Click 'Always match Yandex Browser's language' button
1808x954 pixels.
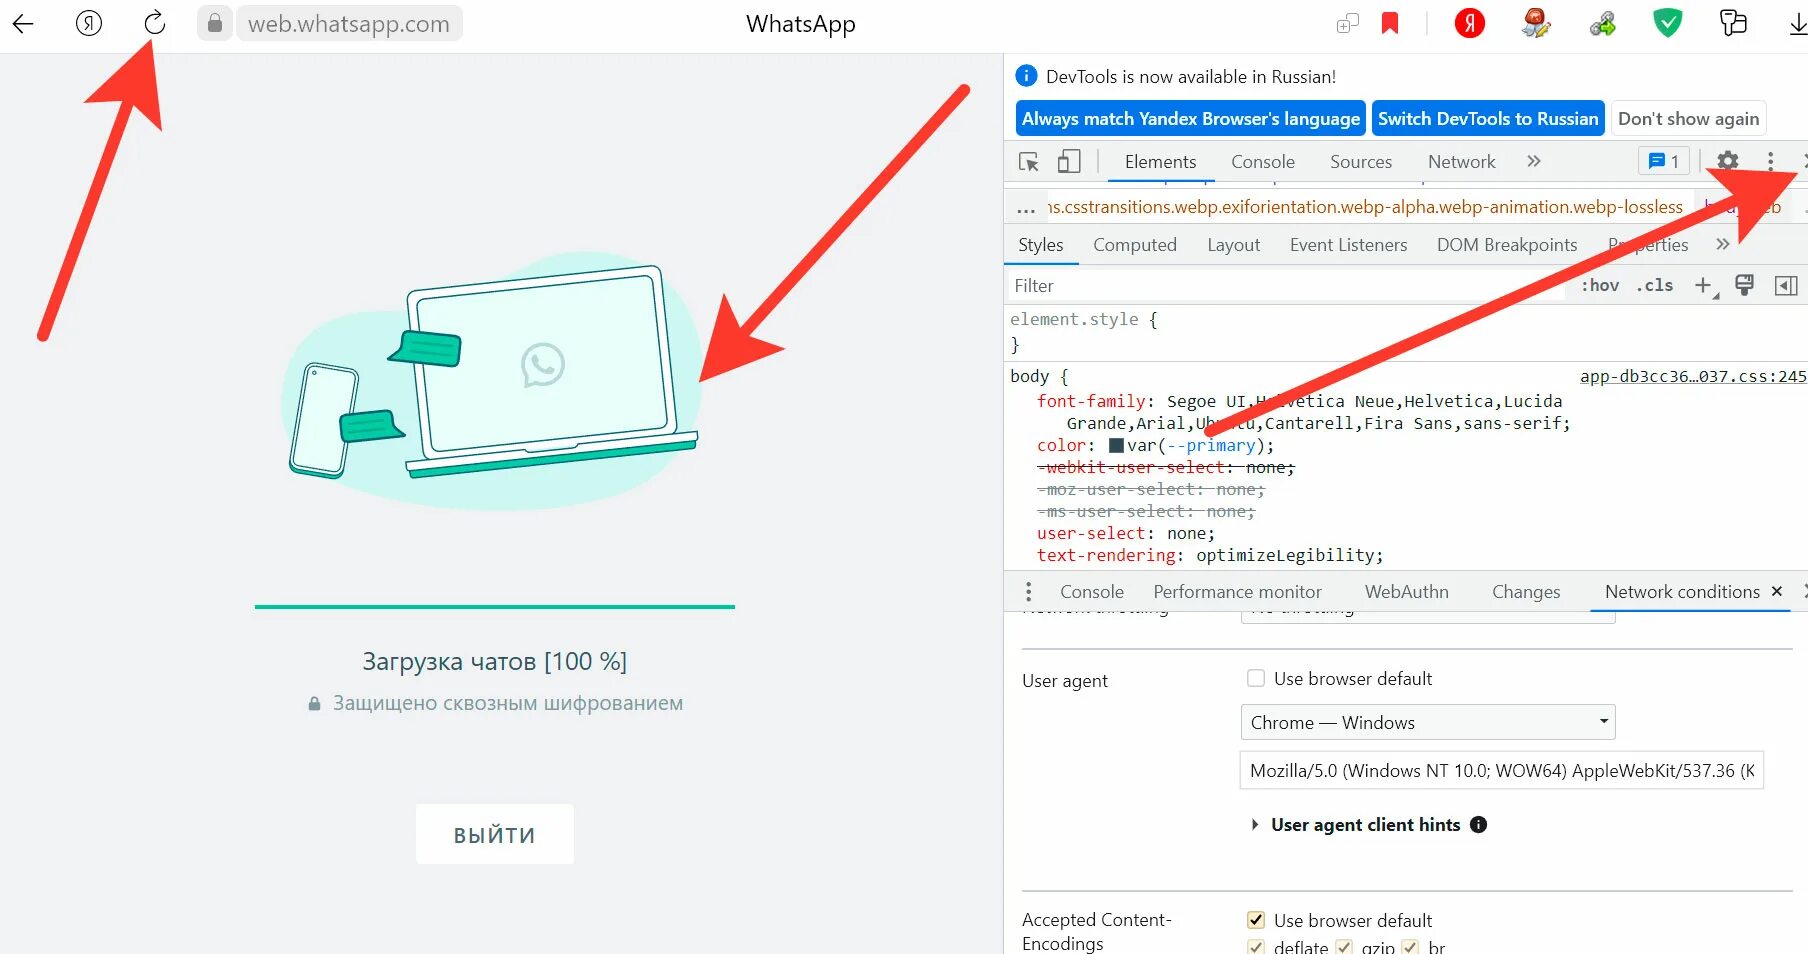point(1191,119)
